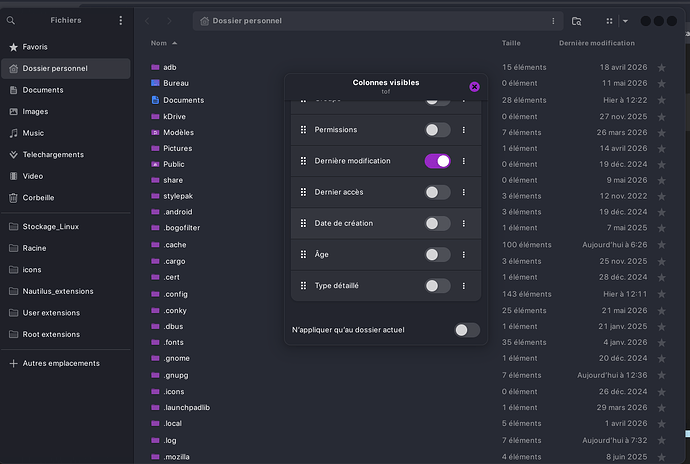Open options menu for Date de création row
690x464 pixels.
(x=463, y=224)
